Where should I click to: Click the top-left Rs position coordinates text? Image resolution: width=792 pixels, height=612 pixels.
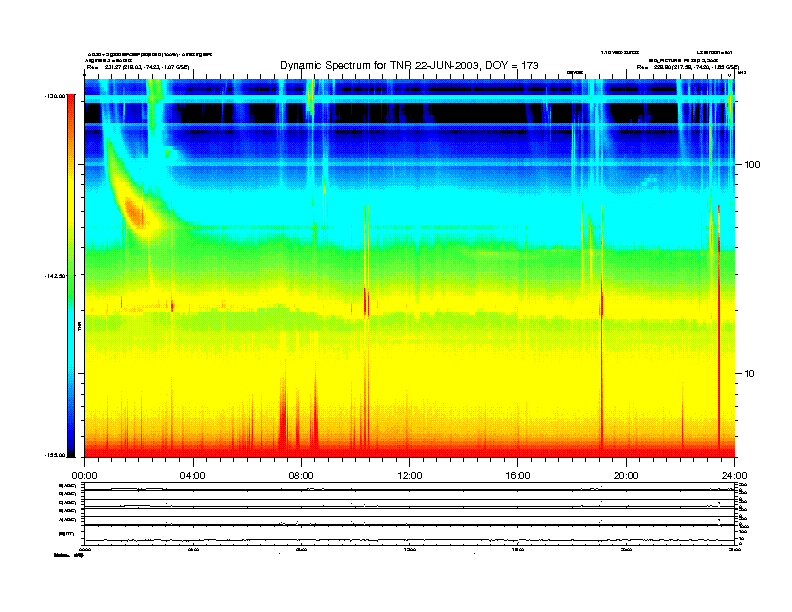pos(138,67)
